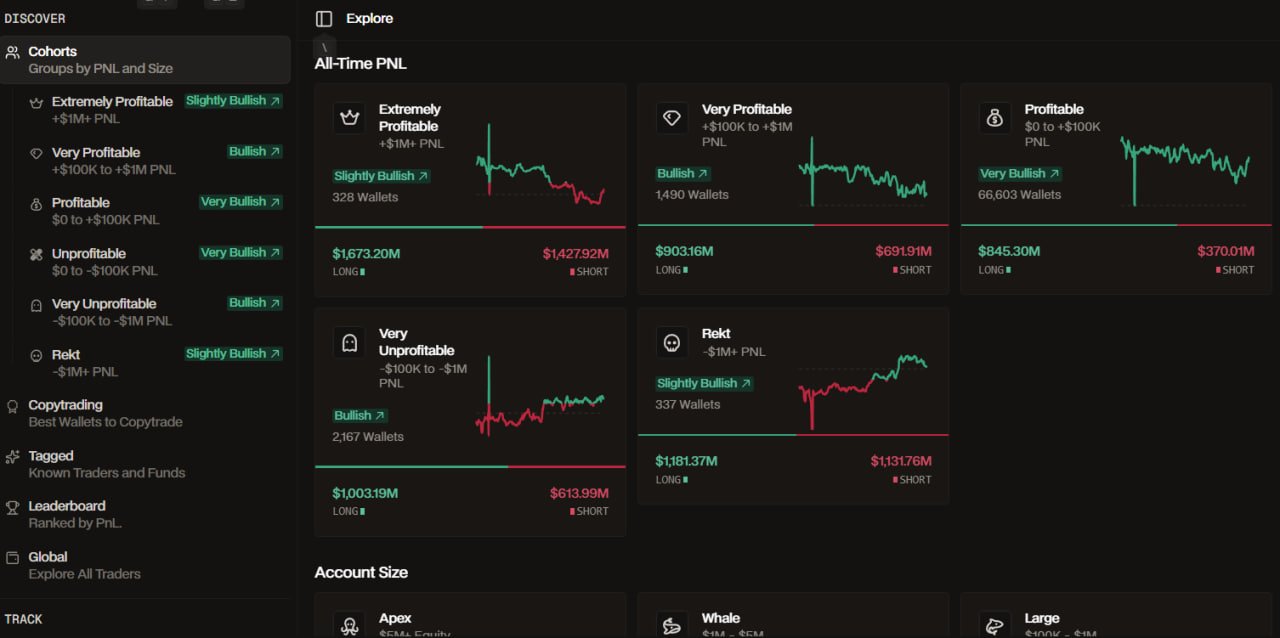Click Very Bullish badge next to sidebar Profitable
The width and height of the screenshot is (1280, 638).
(x=241, y=202)
